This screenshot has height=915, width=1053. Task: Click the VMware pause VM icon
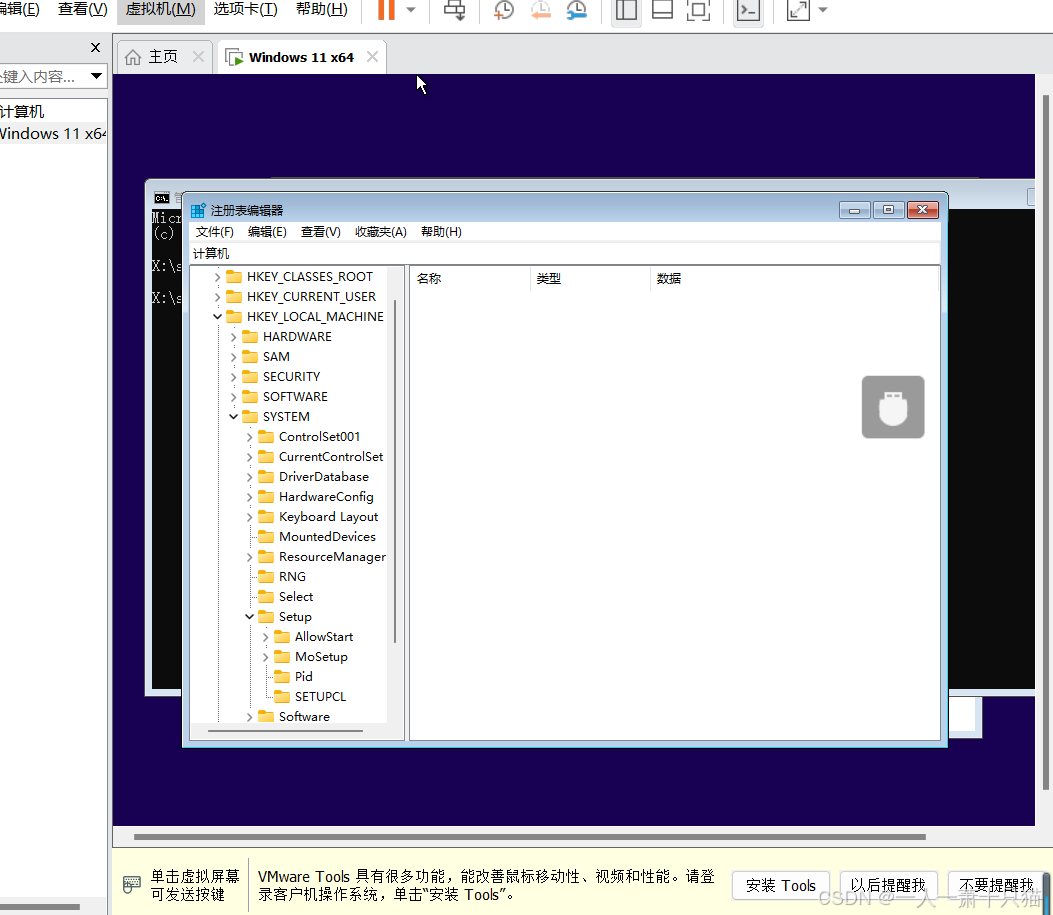click(x=386, y=9)
